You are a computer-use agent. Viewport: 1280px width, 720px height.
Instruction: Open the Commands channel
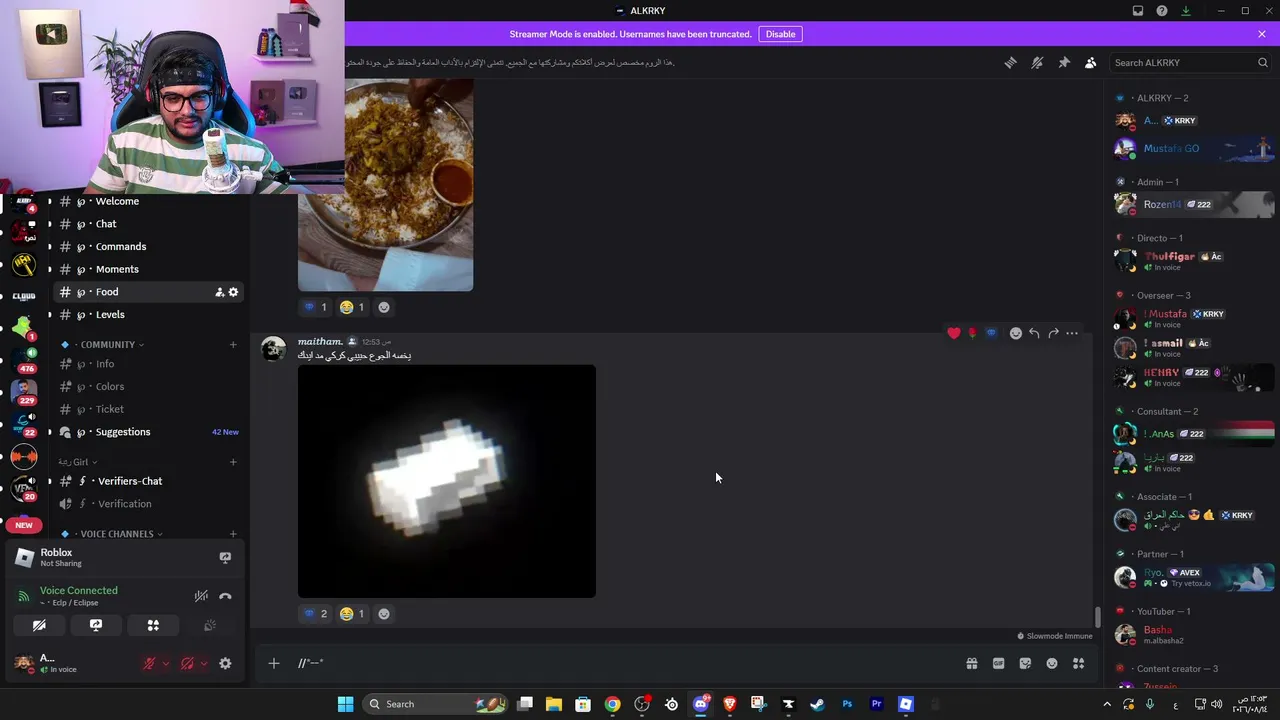click(x=147, y=247)
